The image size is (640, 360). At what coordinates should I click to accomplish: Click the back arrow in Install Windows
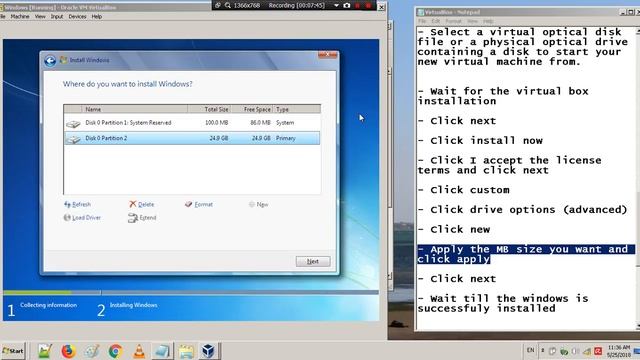pos(50,61)
